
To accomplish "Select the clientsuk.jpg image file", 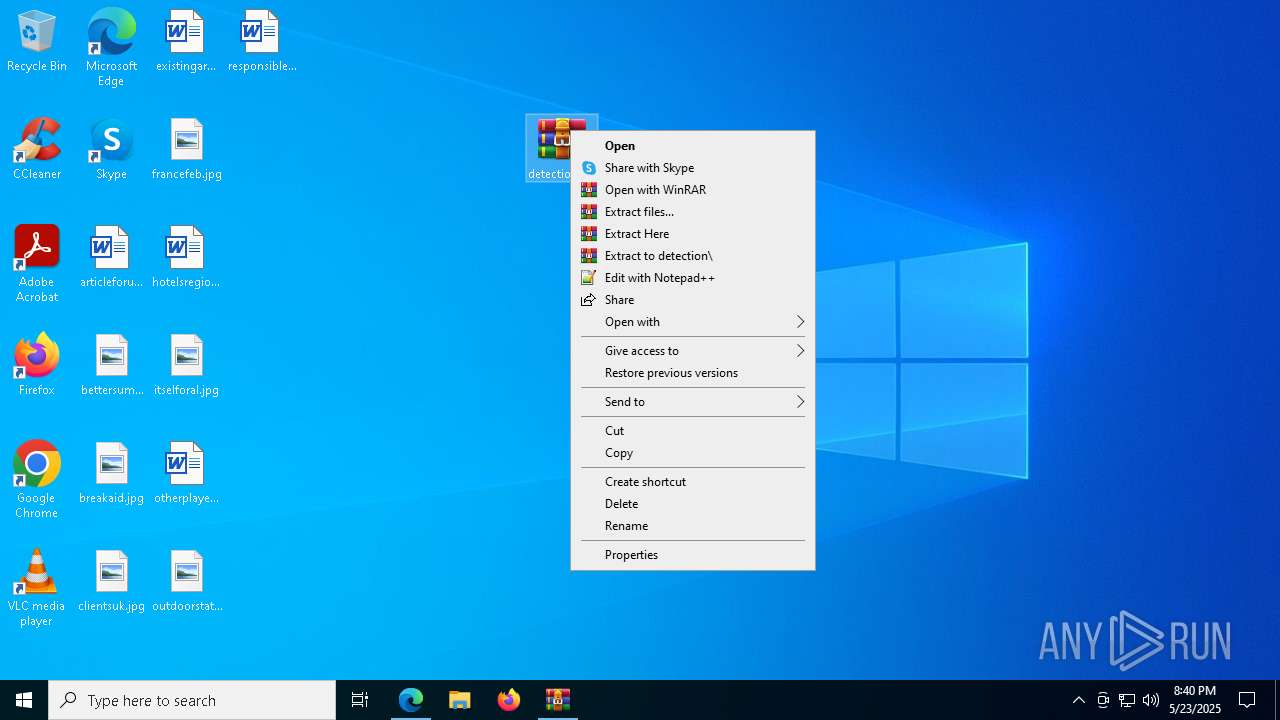I will coord(111,582).
